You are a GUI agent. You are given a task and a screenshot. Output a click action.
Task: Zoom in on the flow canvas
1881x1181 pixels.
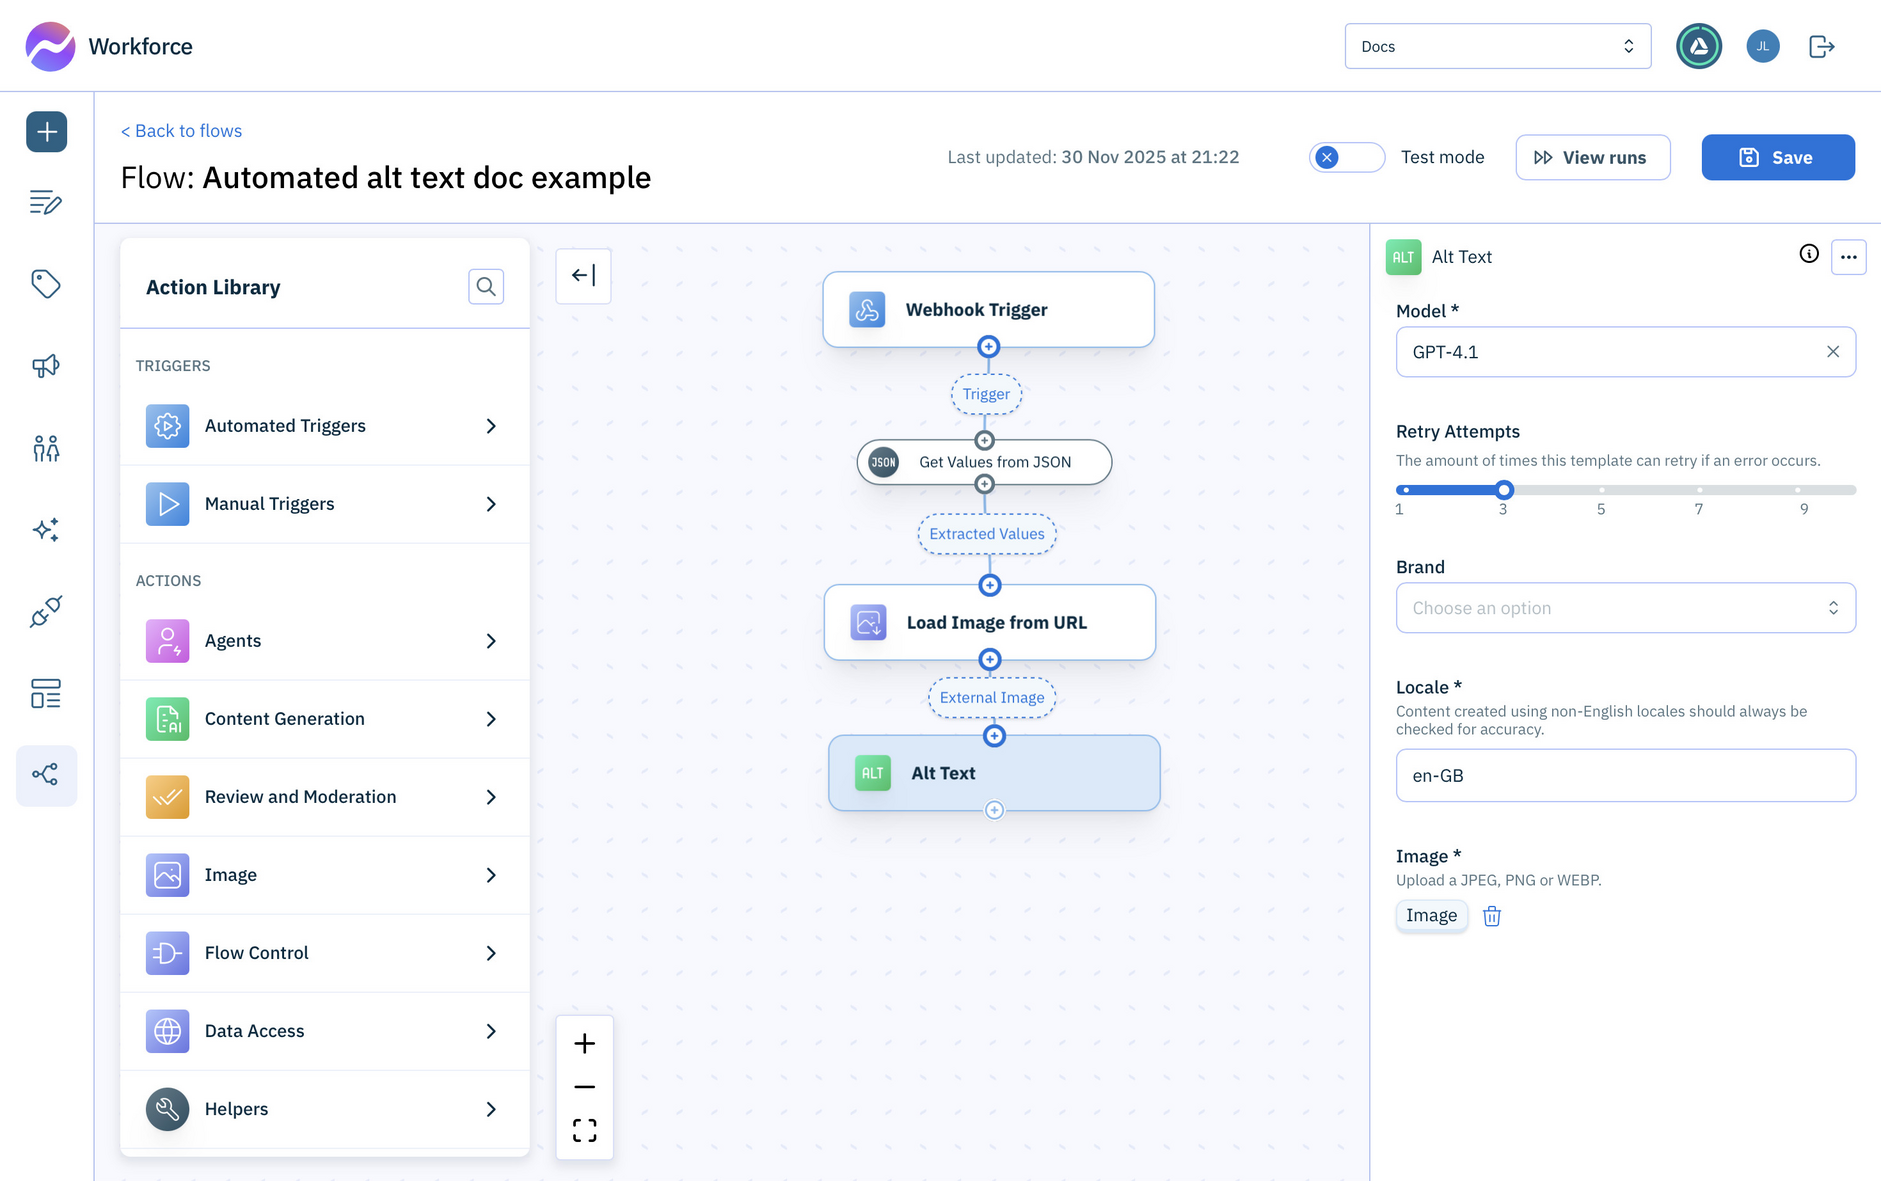[584, 1044]
